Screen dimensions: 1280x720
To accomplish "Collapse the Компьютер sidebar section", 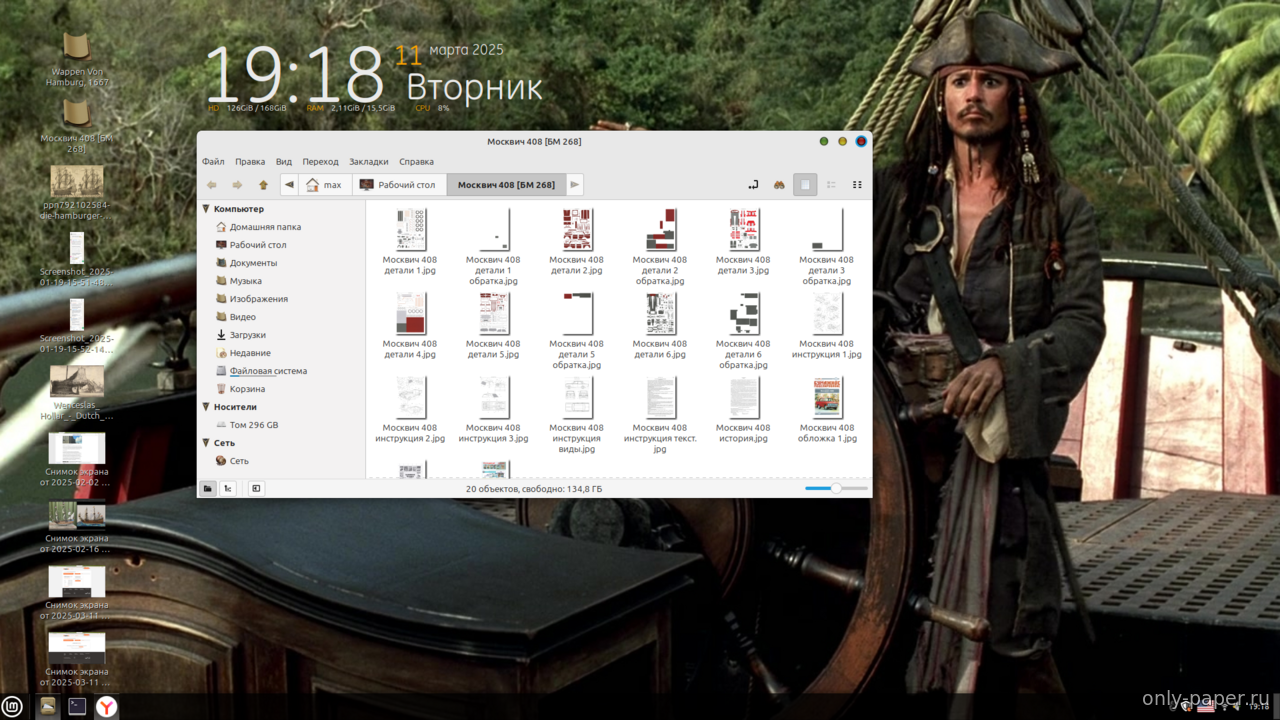I will 207,209.
